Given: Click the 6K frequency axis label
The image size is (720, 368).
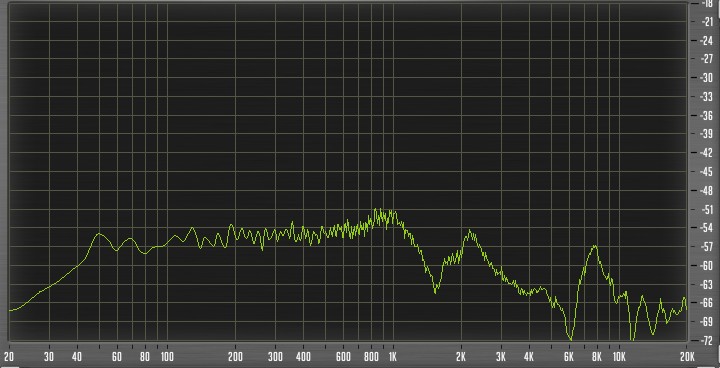Looking at the screenshot, I should coord(569,357).
